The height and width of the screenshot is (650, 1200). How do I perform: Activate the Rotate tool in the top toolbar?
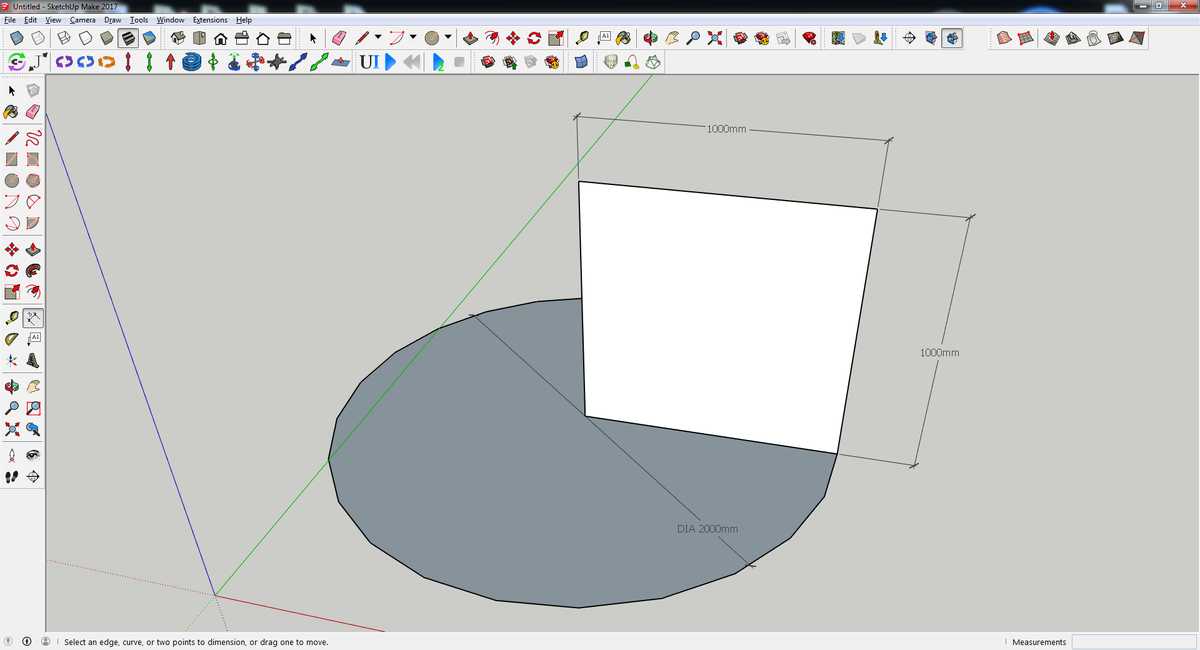click(534, 38)
